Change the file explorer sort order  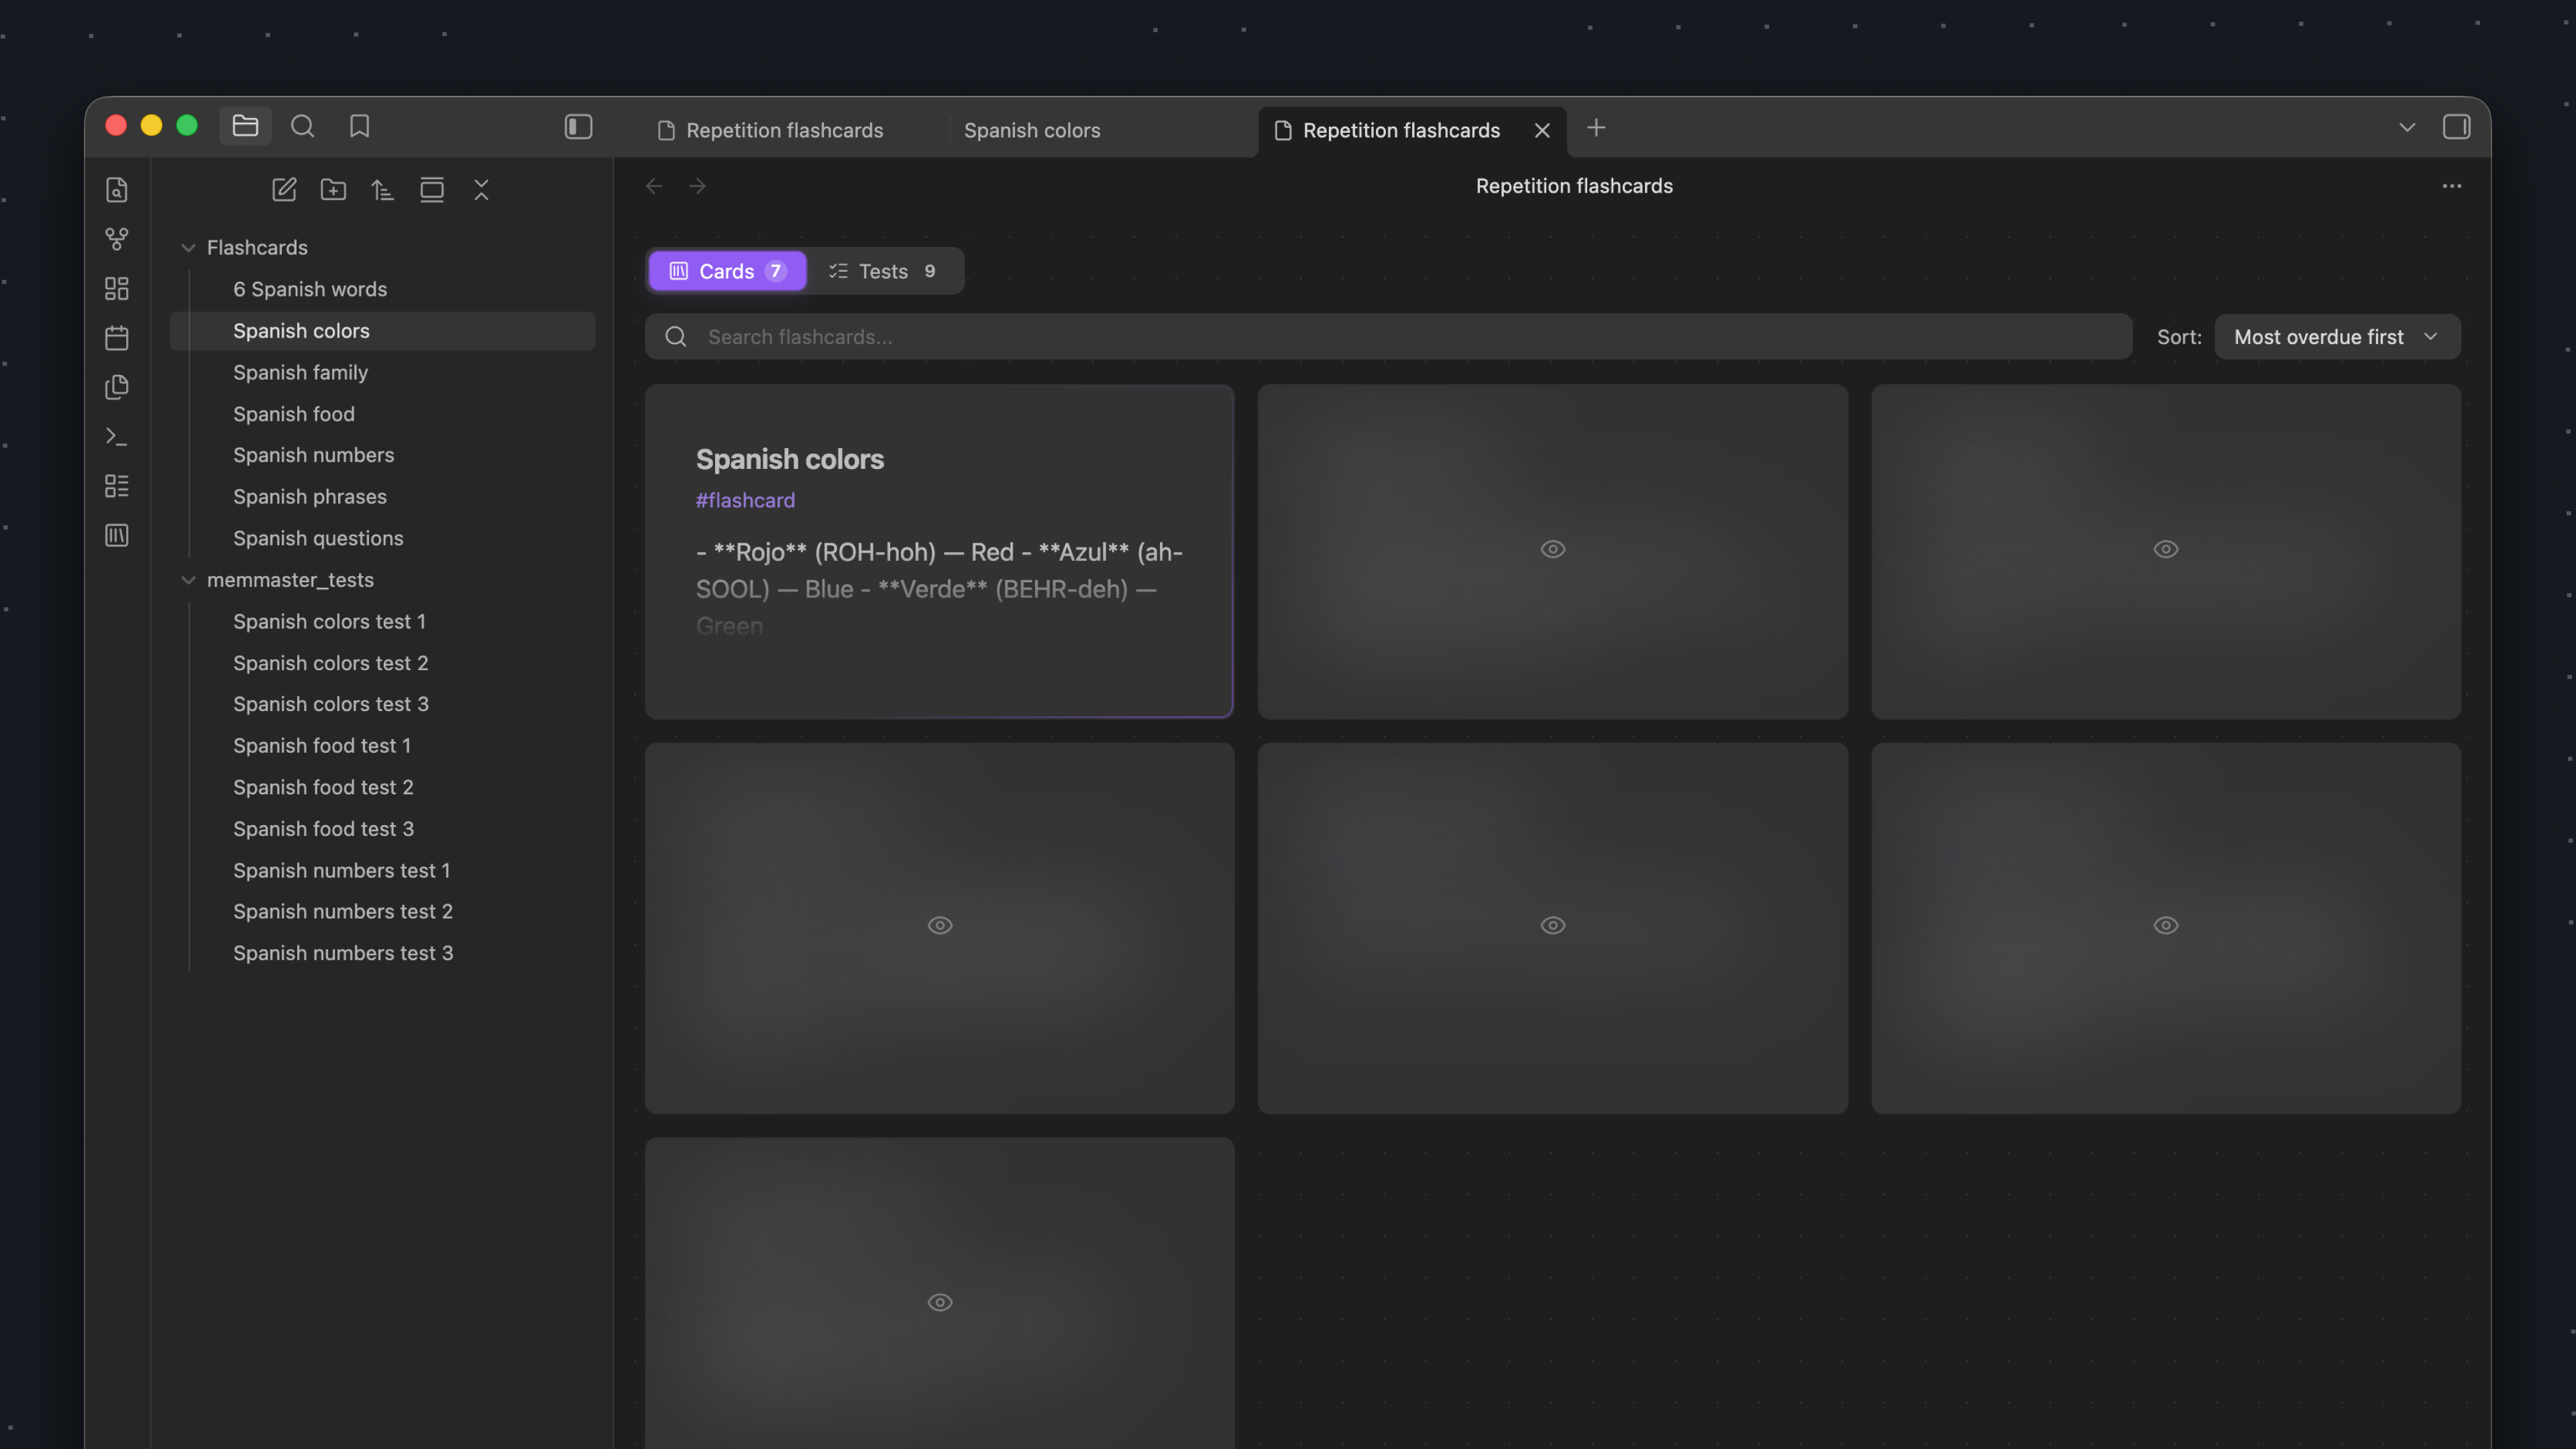pyautogui.click(x=382, y=190)
